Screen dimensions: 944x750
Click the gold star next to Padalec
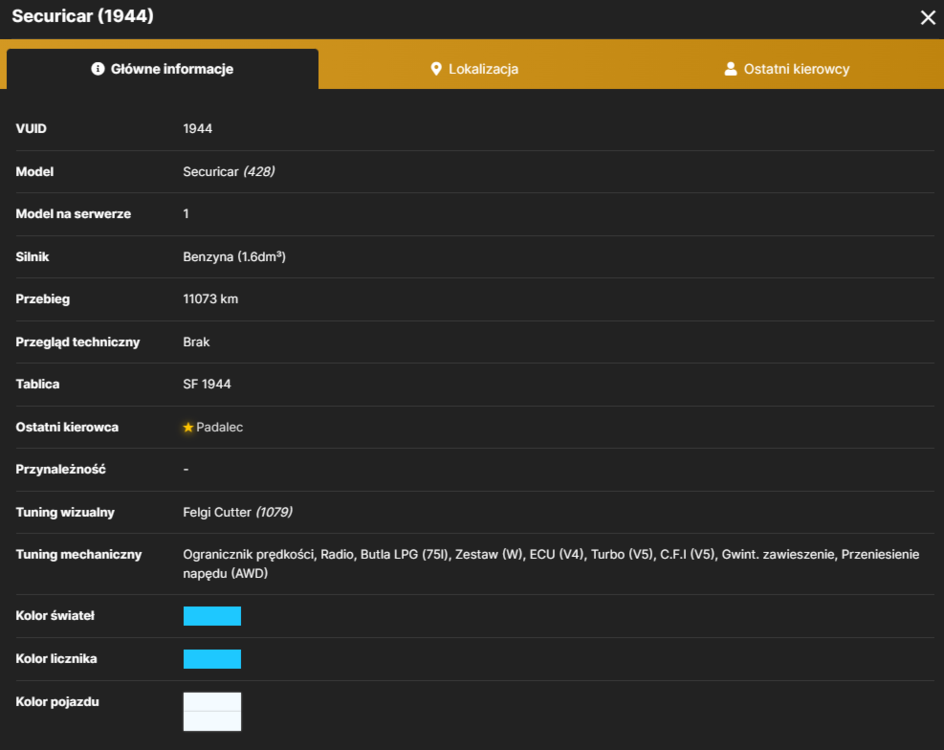[x=188, y=427]
